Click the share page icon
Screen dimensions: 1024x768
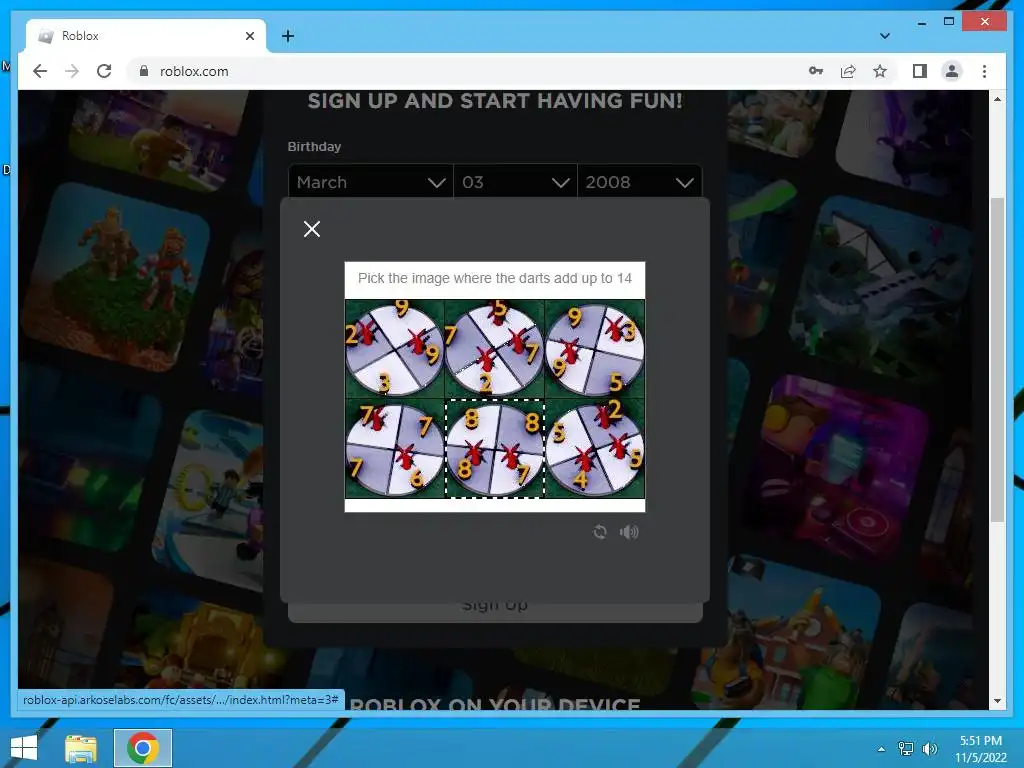[x=848, y=71]
